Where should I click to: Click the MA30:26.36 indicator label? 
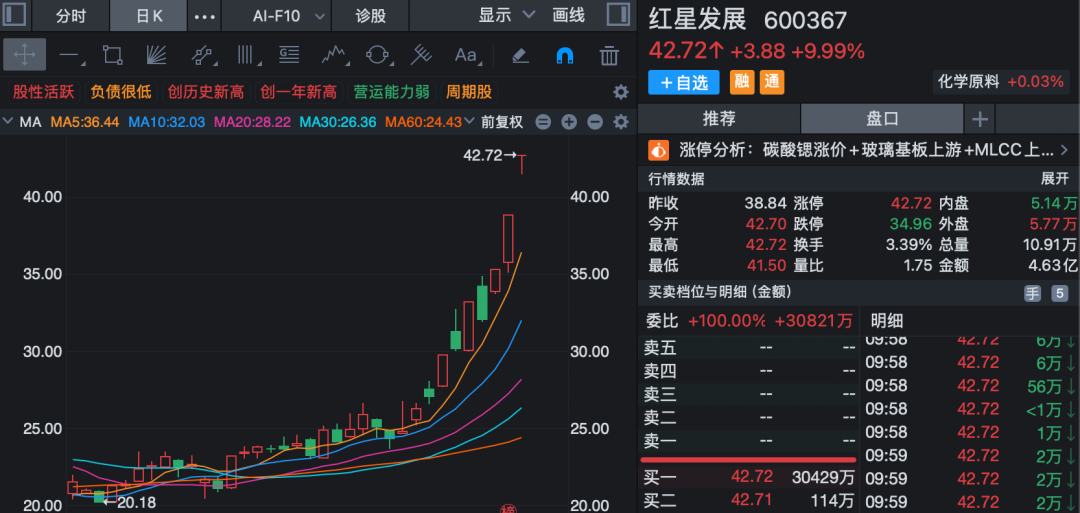pyautogui.click(x=338, y=122)
